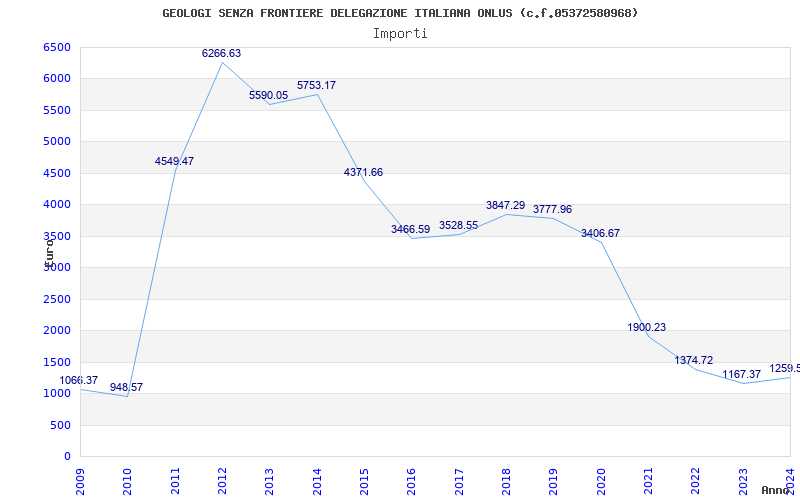Click the 2016 x-axis year label

click(x=412, y=481)
